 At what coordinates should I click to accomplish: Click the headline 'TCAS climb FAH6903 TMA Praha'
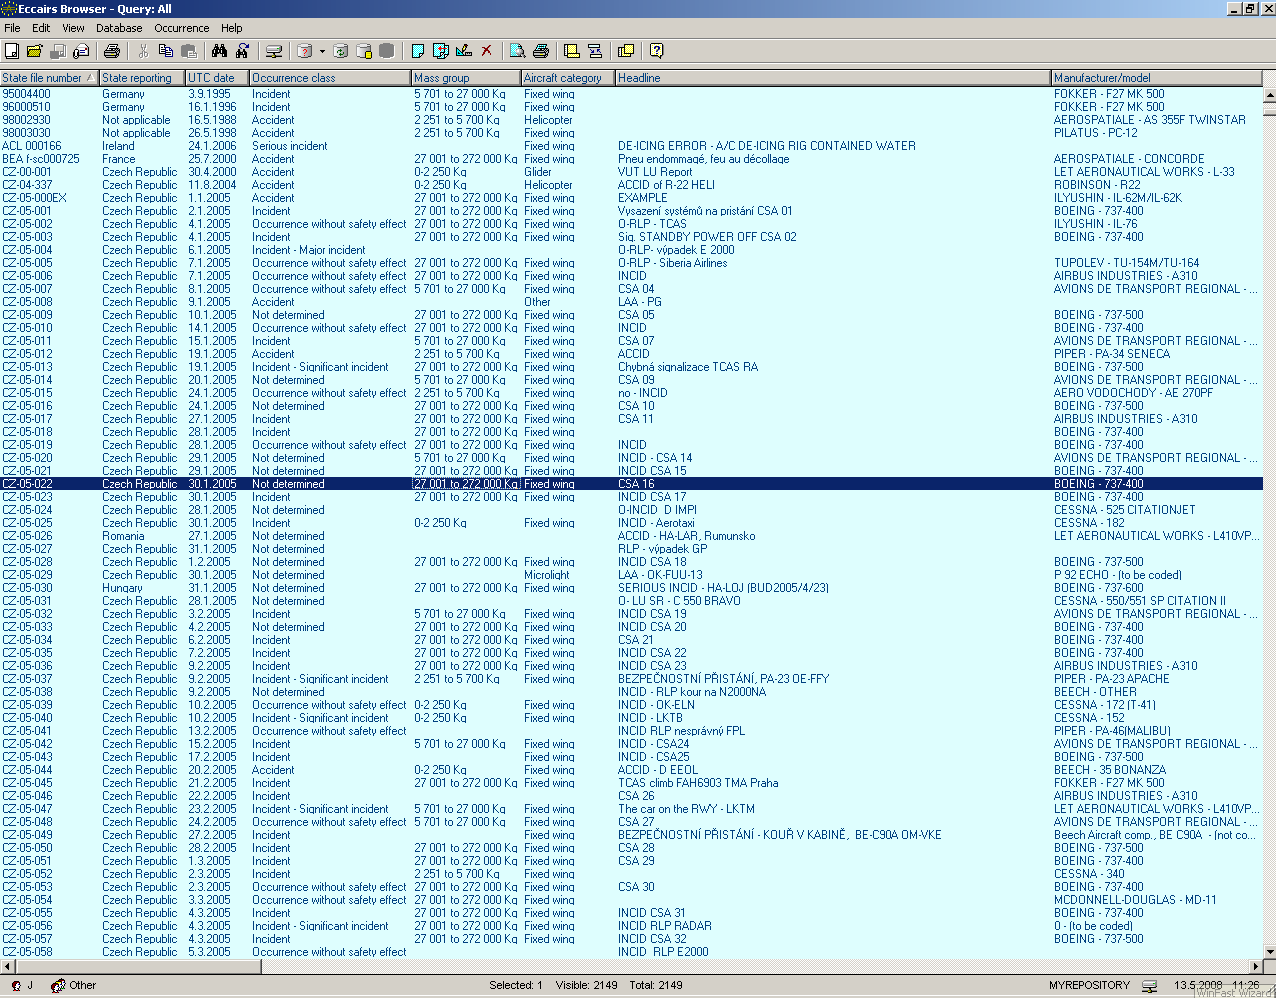[x=698, y=783]
